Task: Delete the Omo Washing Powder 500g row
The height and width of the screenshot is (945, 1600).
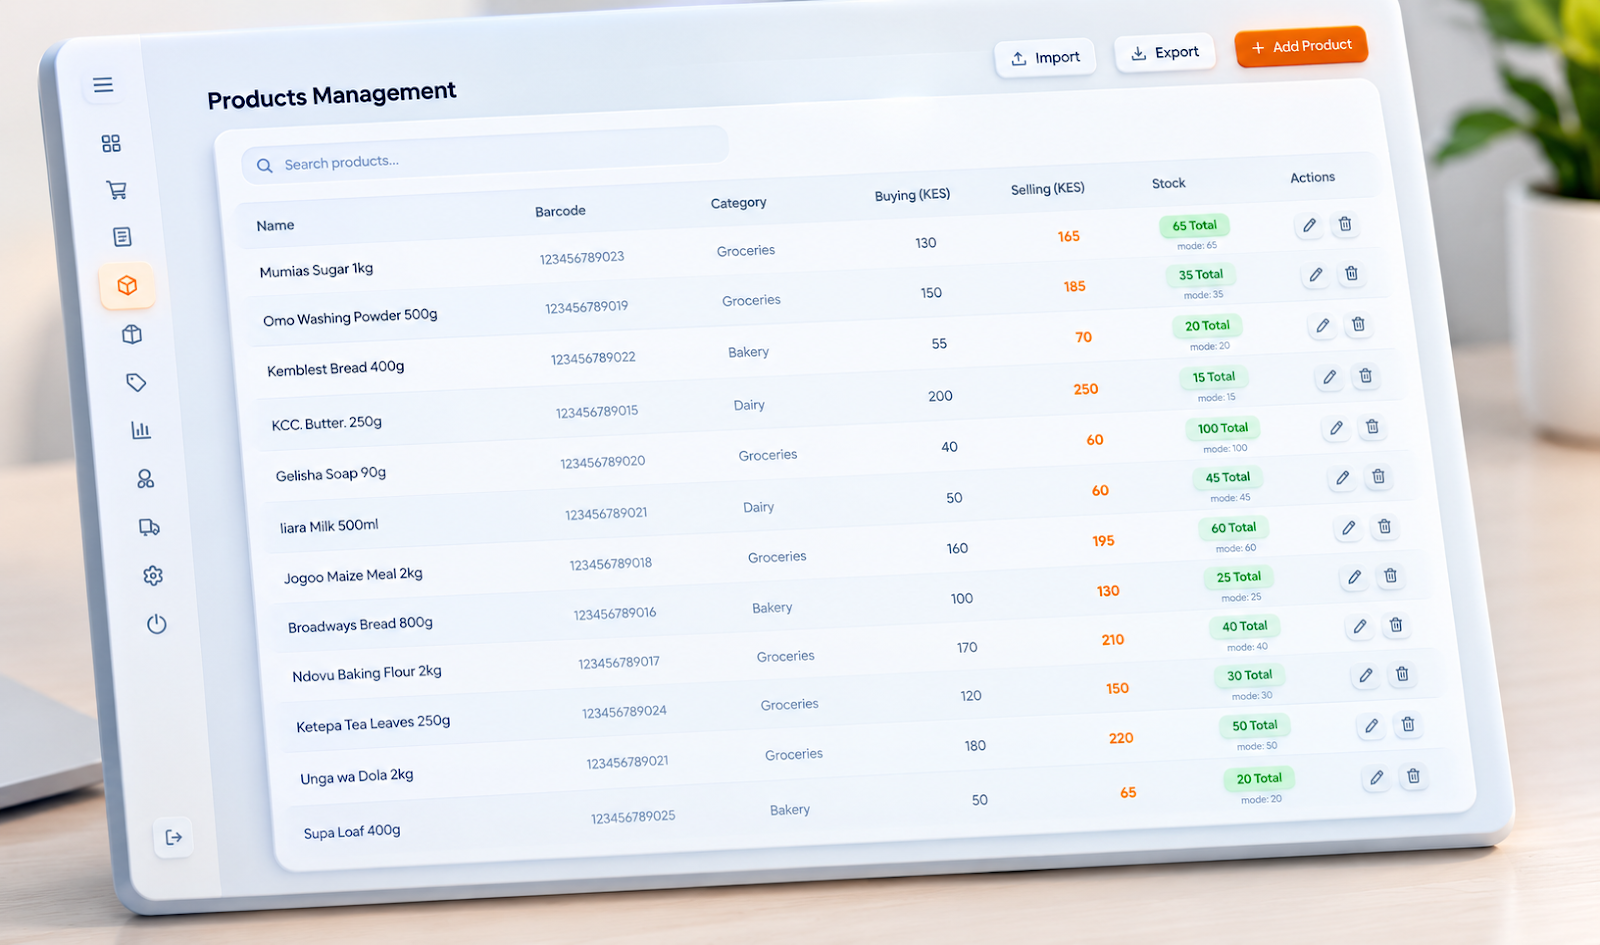Action: pyautogui.click(x=1352, y=273)
